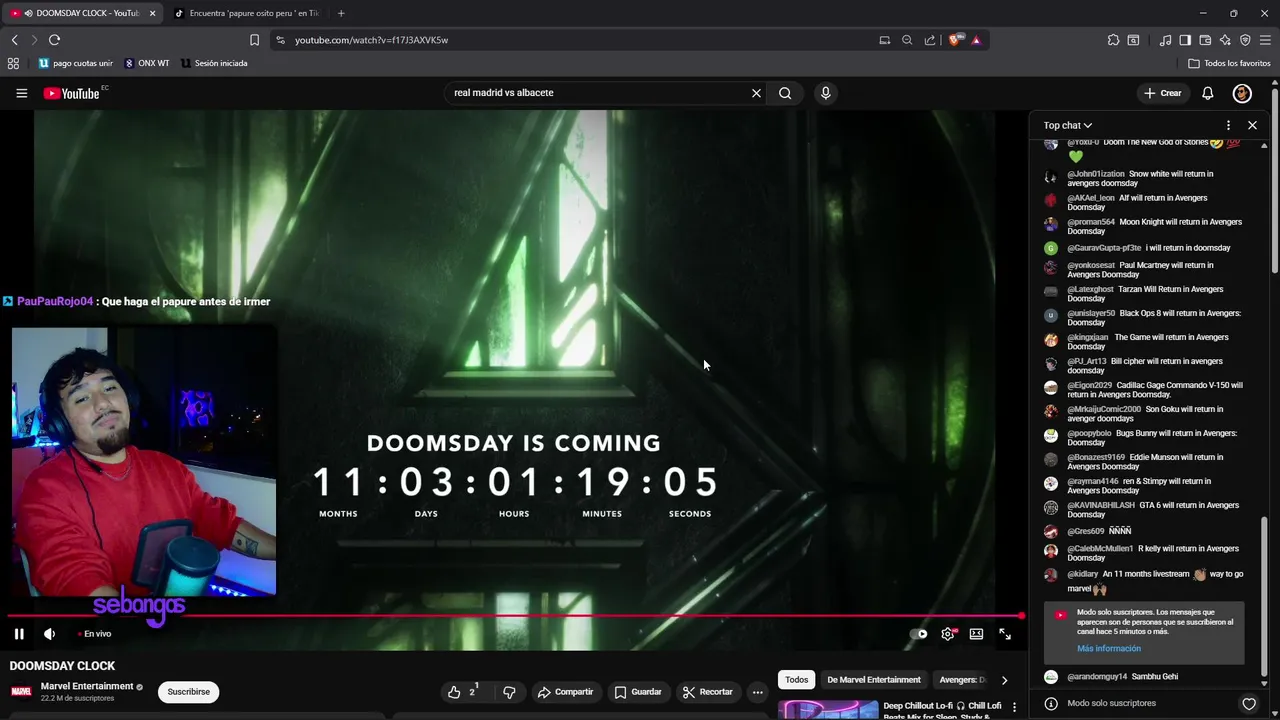
Task: Toggle browser sidebar panel
Action: tap(1185, 40)
